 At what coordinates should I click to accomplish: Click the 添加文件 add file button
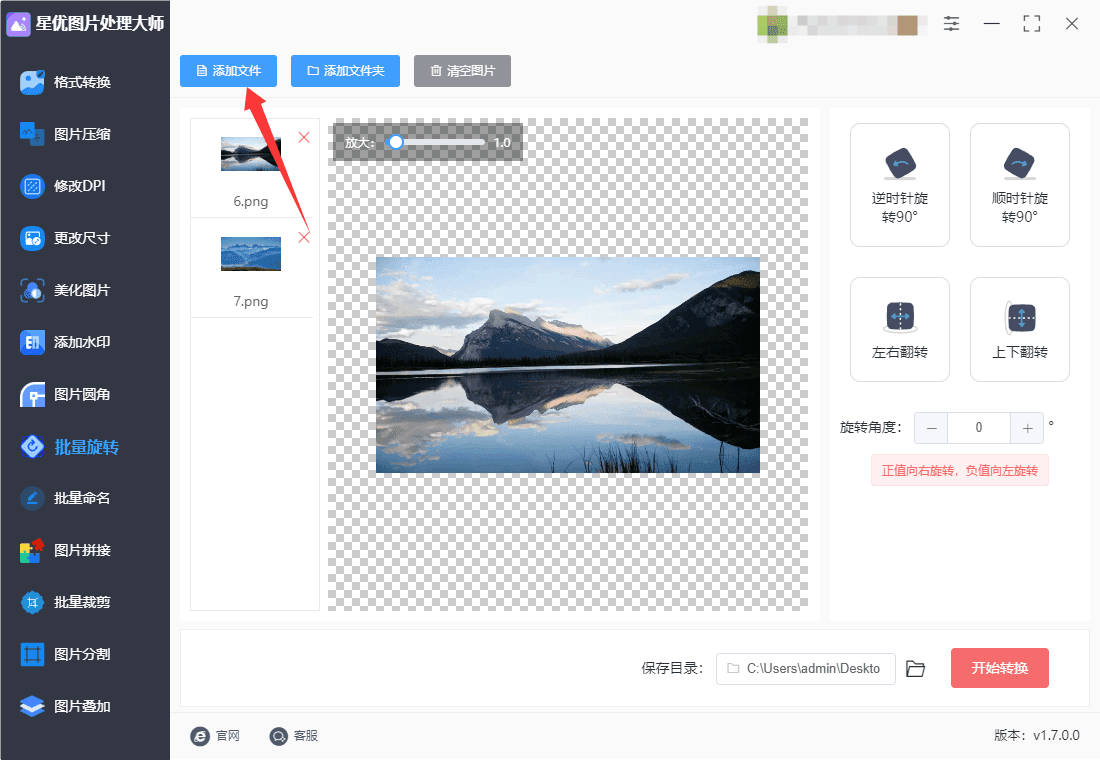[228, 71]
